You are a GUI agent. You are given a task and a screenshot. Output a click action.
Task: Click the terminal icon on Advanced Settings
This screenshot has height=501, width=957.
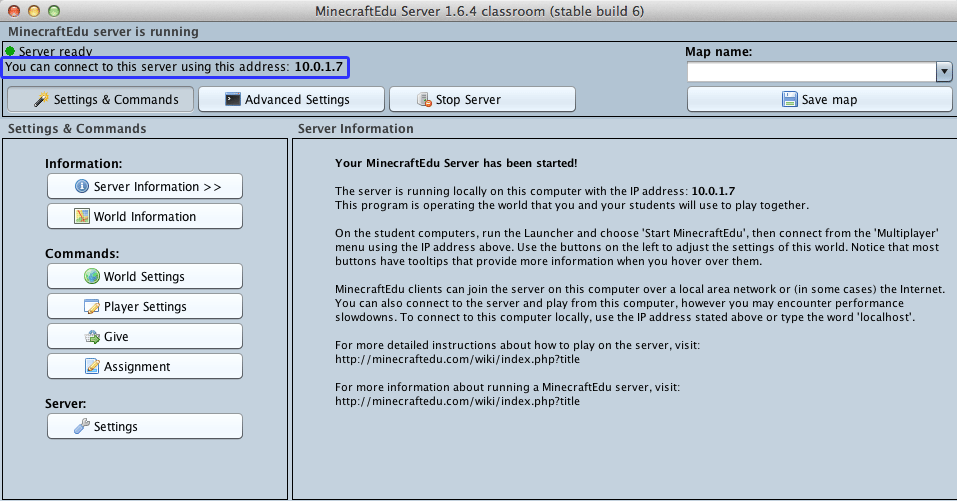tap(233, 99)
